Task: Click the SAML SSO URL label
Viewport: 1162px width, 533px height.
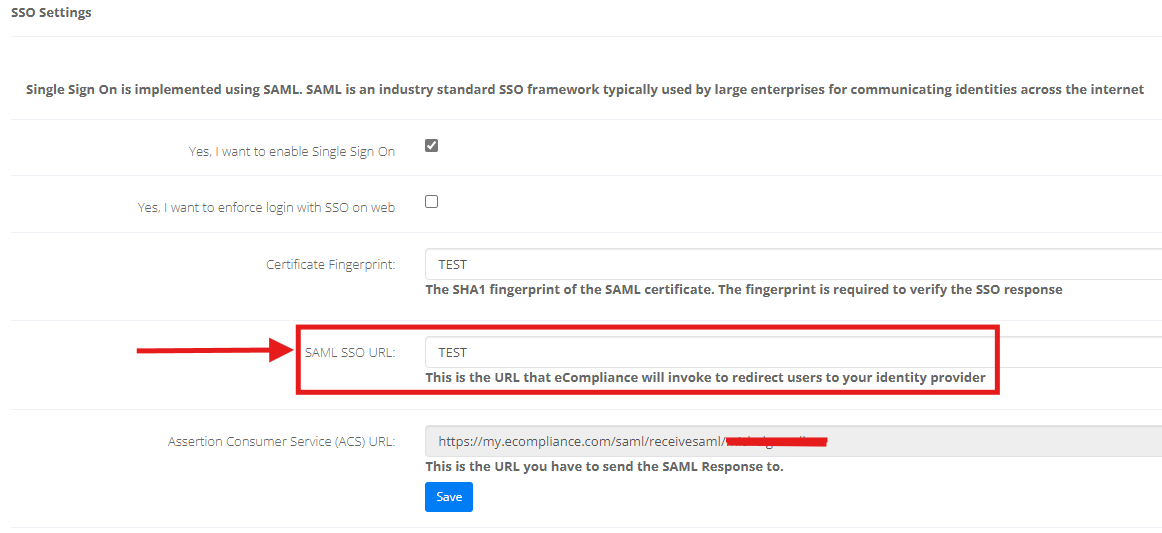Action: pyautogui.click(x=350, y=353)
